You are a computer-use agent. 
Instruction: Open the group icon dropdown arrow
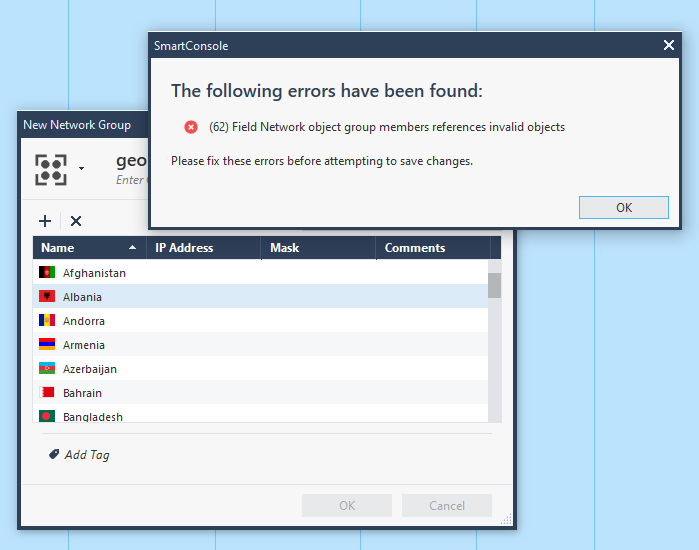pyautogui.click(x=82, y=168)
